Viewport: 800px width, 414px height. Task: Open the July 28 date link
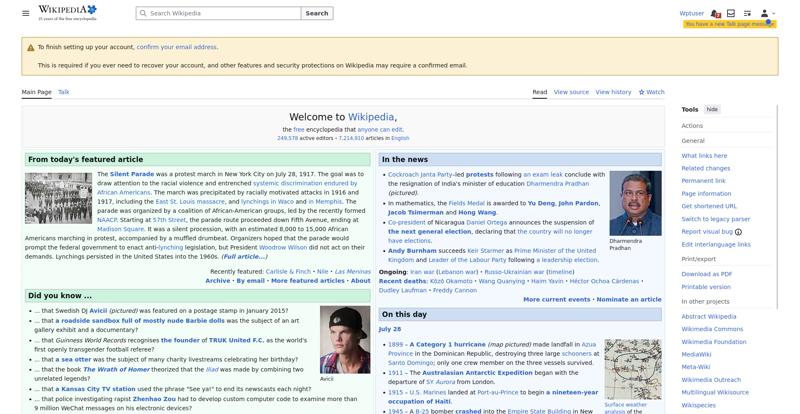(x=390, y=329)
